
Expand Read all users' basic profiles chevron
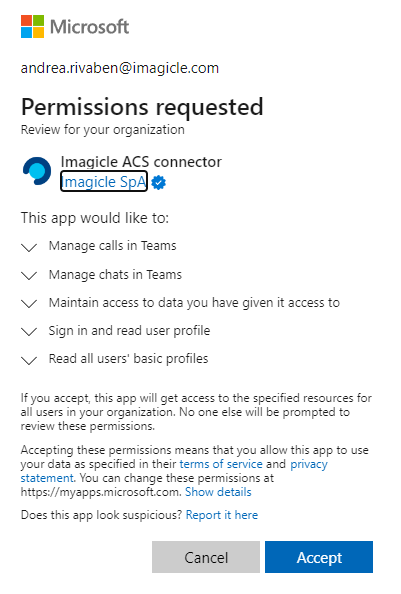[29, 360]
